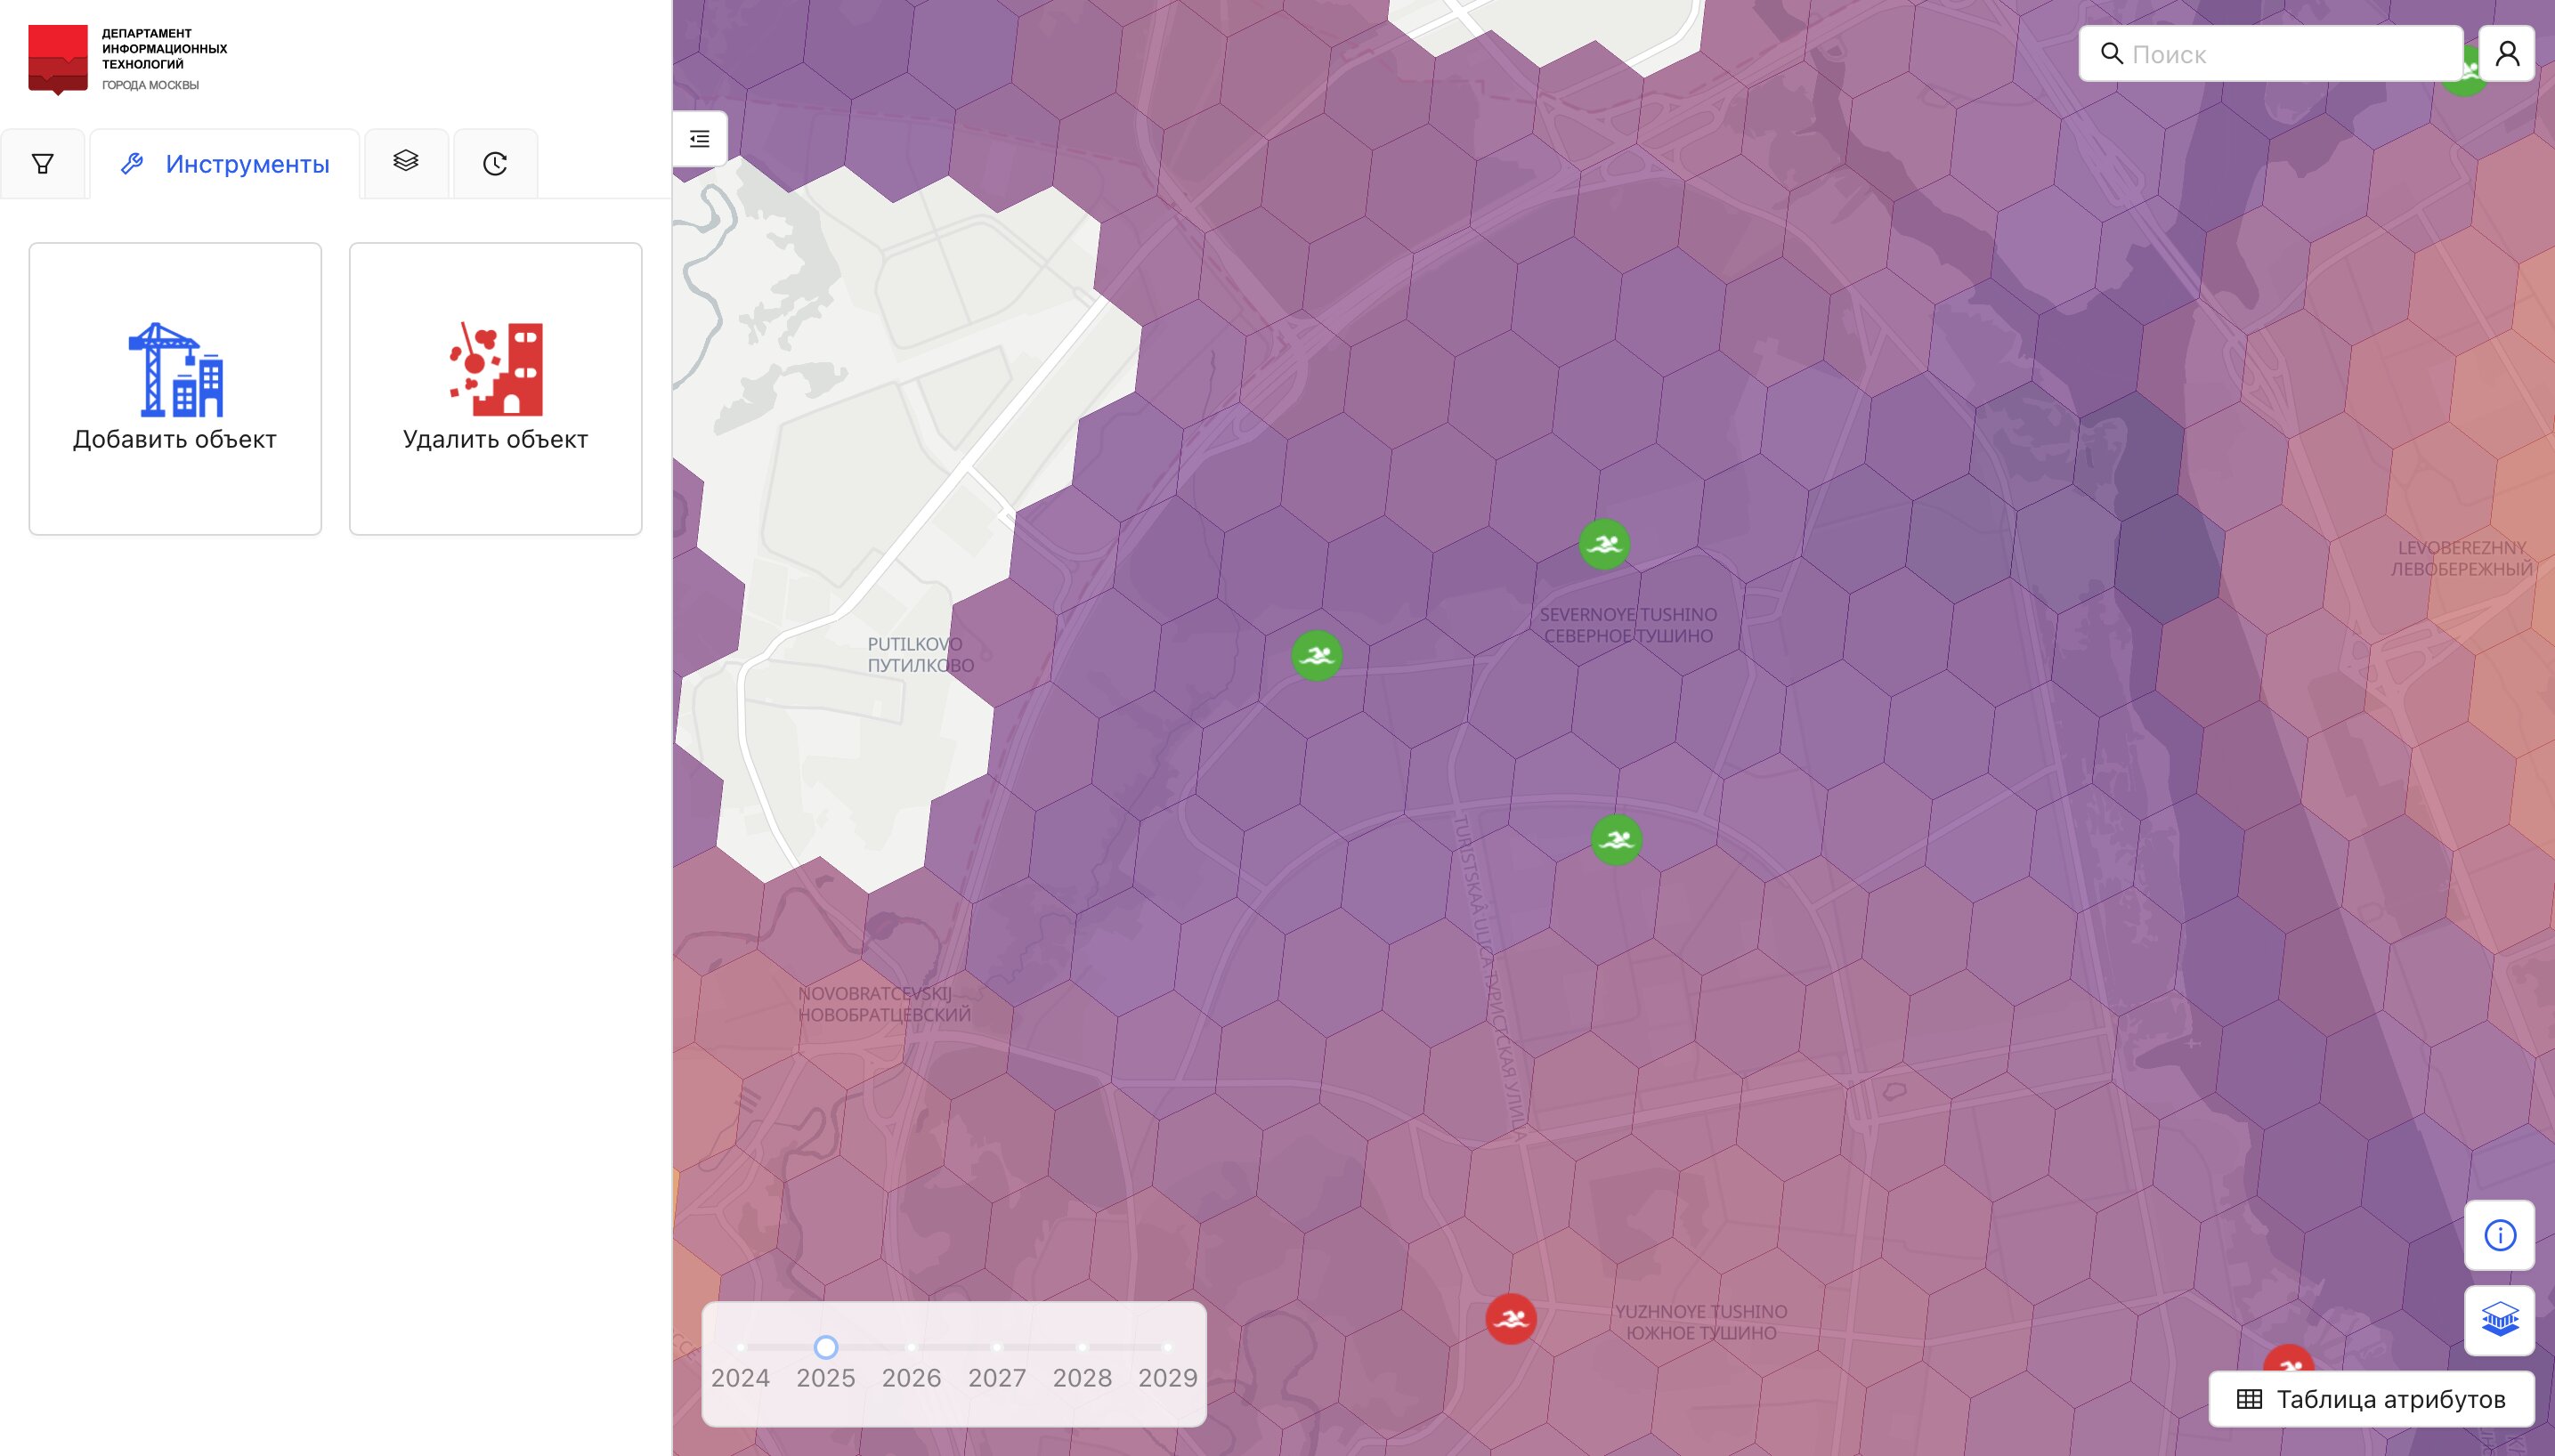This screenshot has width=2555, height=1456.
Task: Switch to the layers stack tab
Action: pos(405,162)
